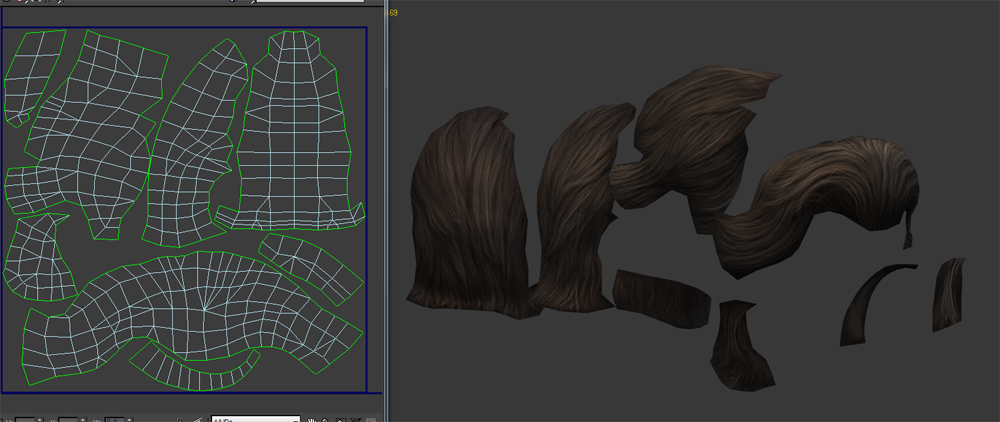Select the tall symmetric UV island with notched top
The image size is (1000, 422).
292,131
